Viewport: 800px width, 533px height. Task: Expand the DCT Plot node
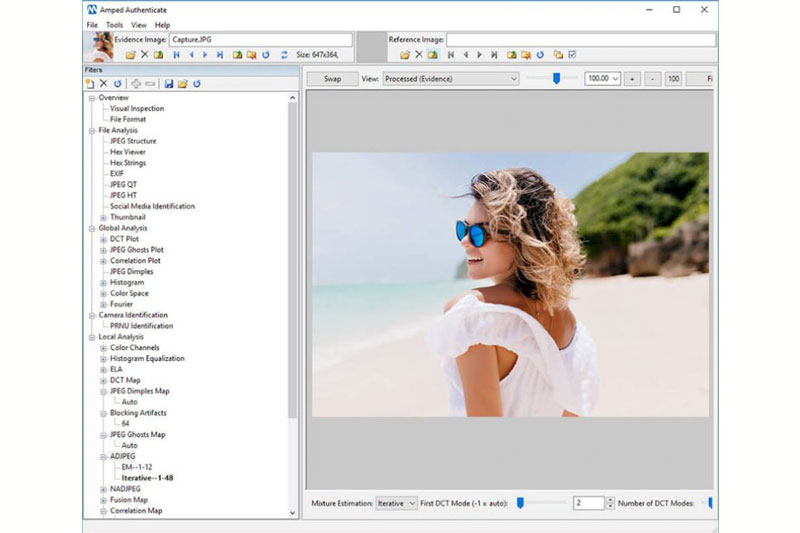click(x=104, y=239)
